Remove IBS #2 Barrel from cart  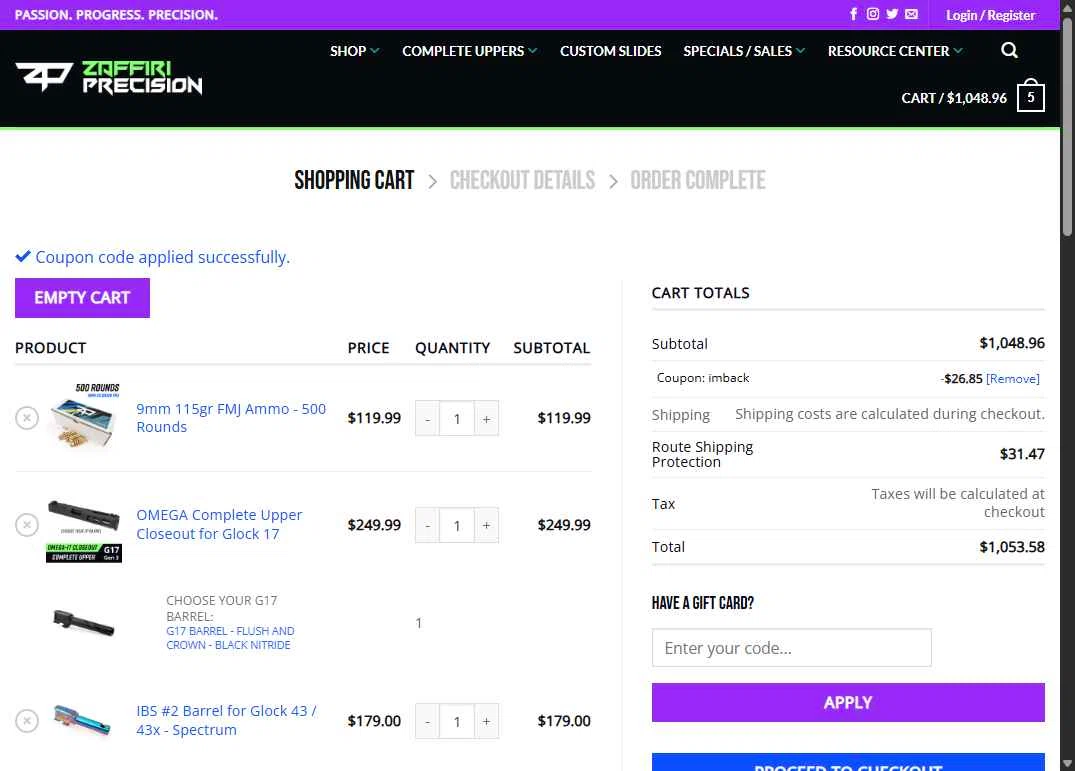click(27, 721)
